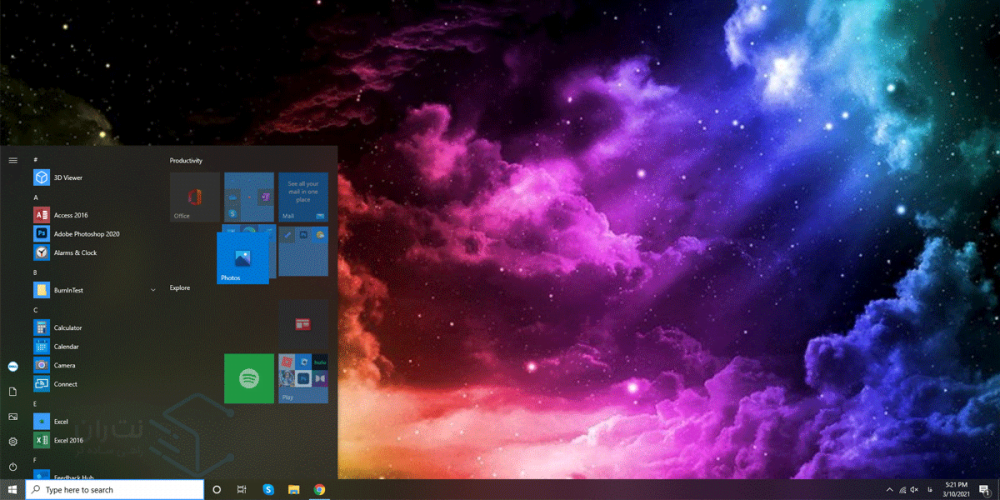Screen dimensions: 1000x500
Task: Open the Photos tile
Action: coord(242,258)
